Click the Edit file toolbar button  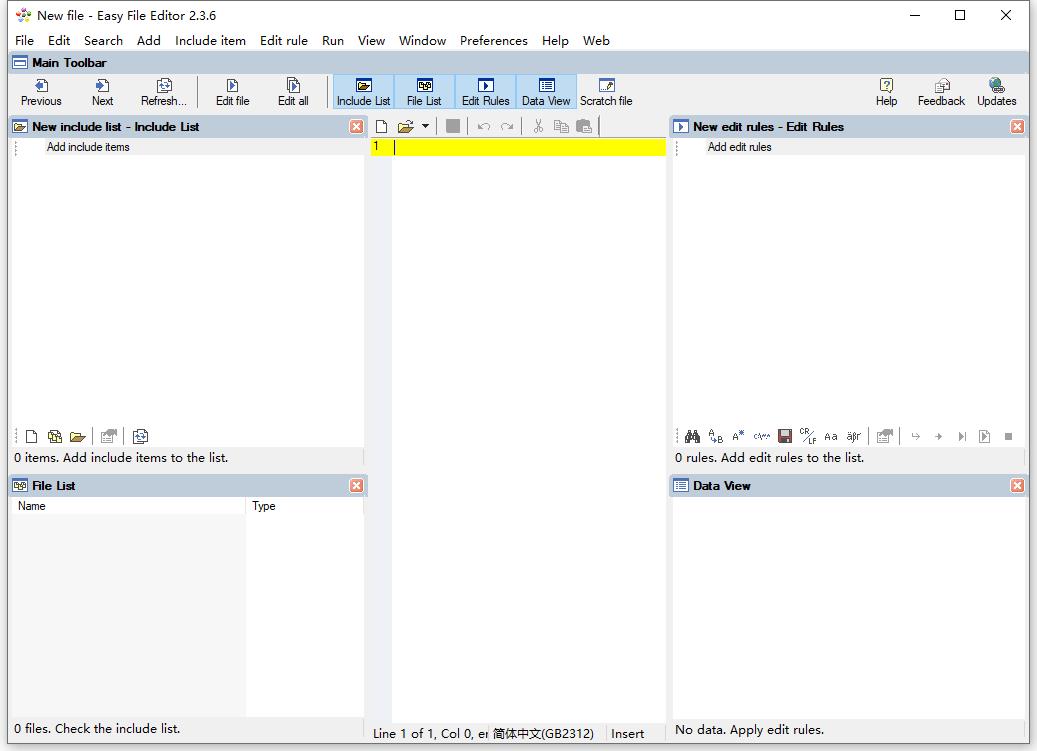(232, 93)
